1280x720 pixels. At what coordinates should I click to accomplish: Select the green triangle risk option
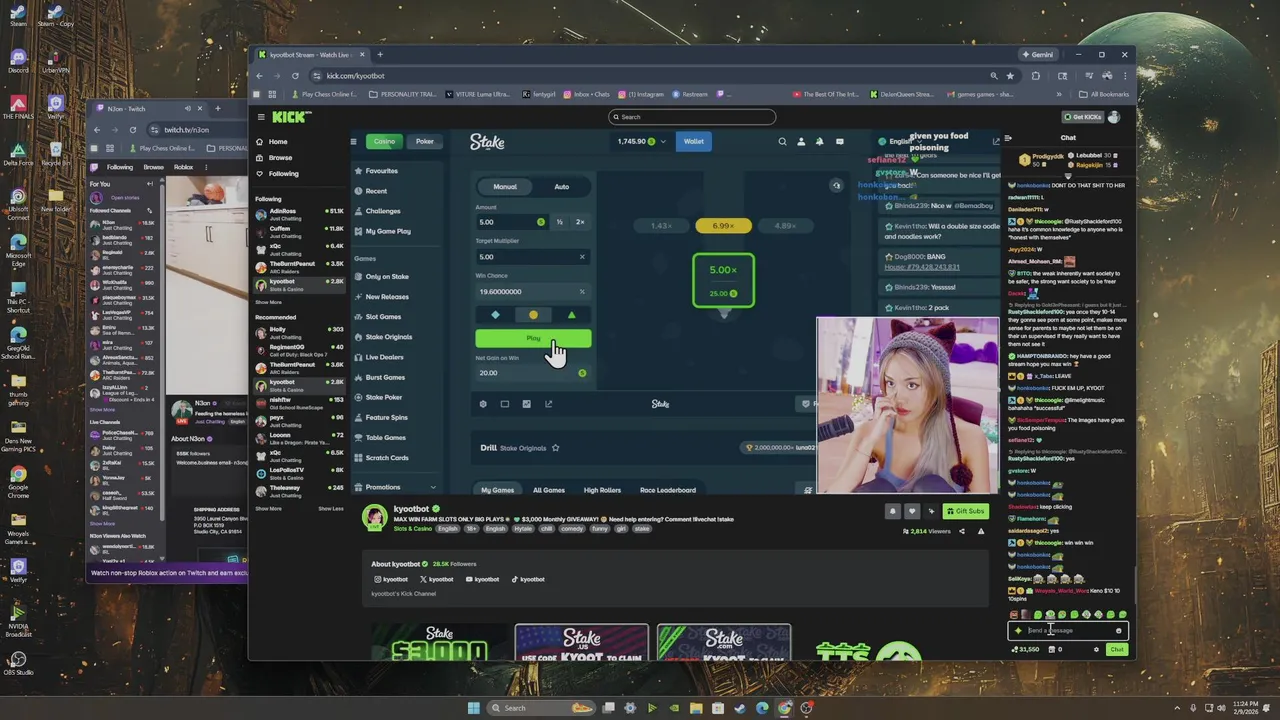point(571,315)
